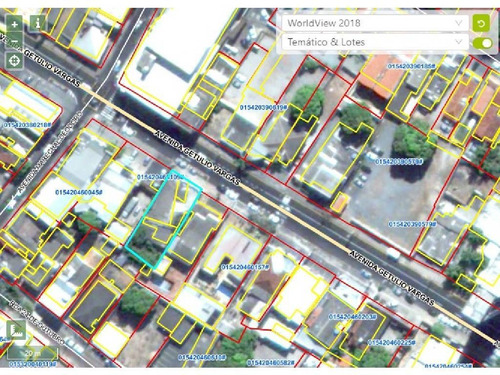Center map with the locate target icon

click(14, 61)
